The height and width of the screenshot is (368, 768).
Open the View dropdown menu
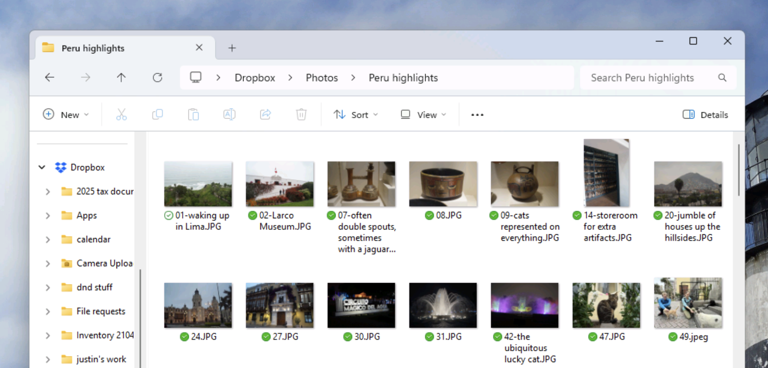(424, 115)
